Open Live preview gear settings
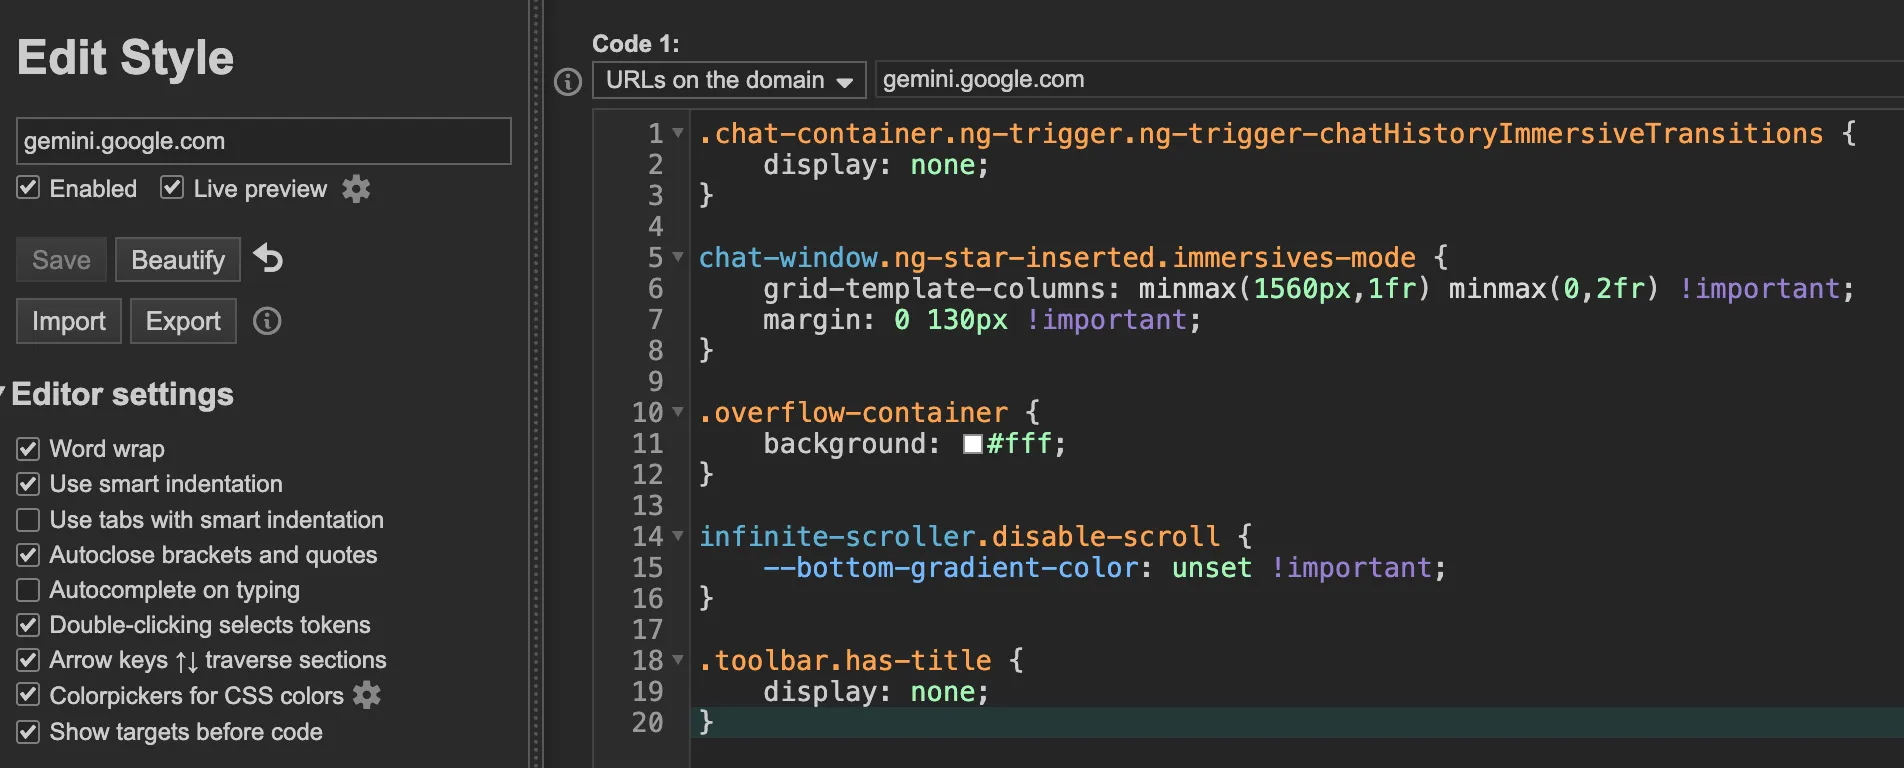The width and height of the screenshot is (1904, 768). (x=356, y=189)
